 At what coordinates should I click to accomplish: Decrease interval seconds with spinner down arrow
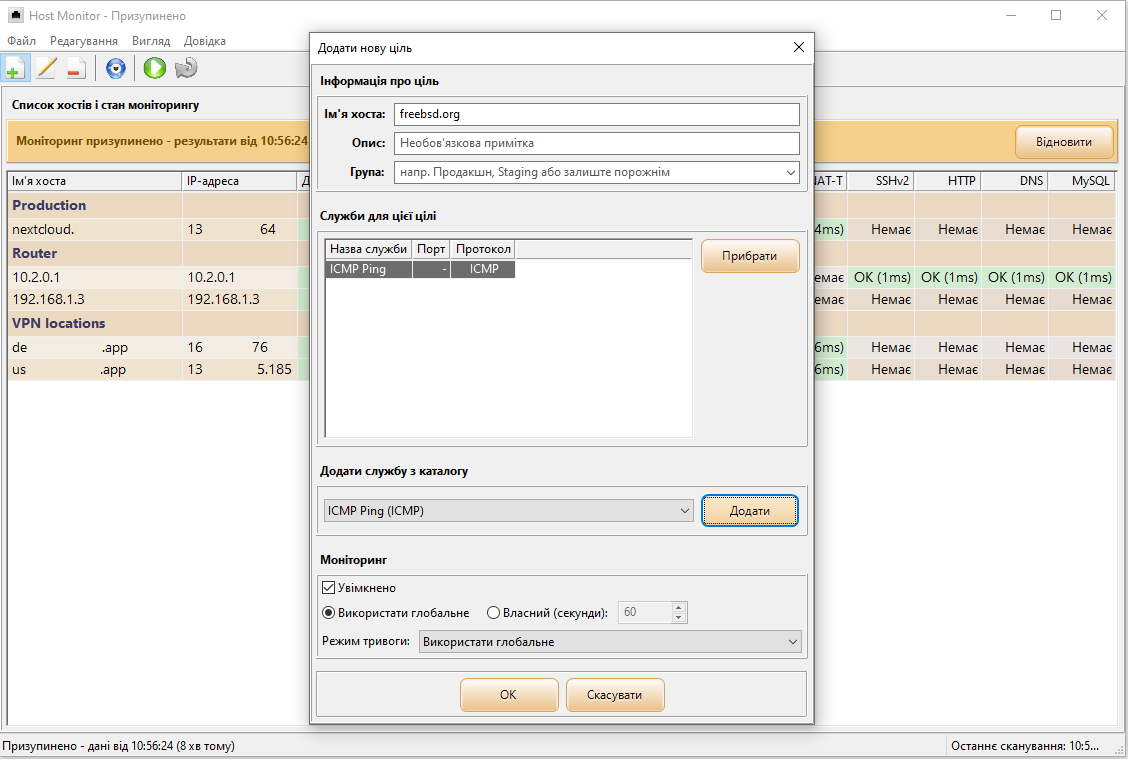coord(678,618)
